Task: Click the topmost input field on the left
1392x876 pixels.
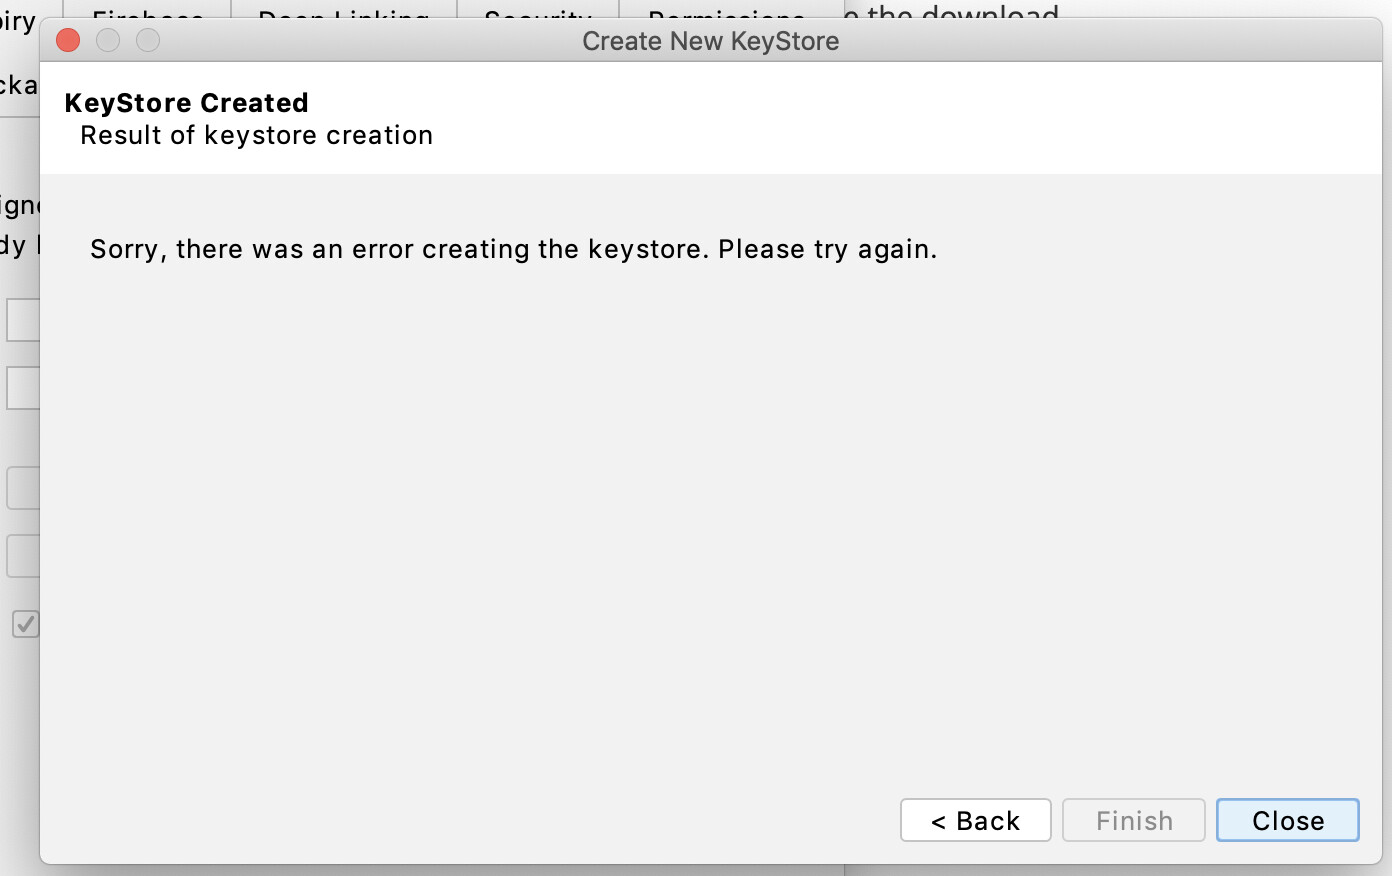Action: click(20, 319)
